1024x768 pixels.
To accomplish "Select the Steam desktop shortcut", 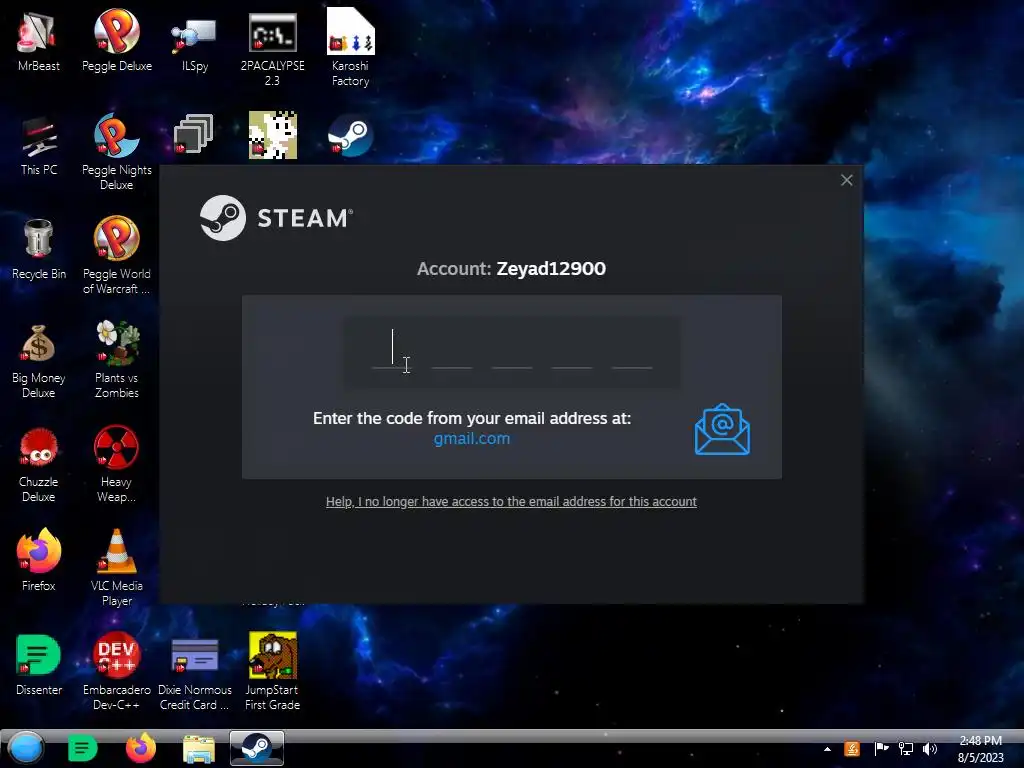I will tap(350, 135).
